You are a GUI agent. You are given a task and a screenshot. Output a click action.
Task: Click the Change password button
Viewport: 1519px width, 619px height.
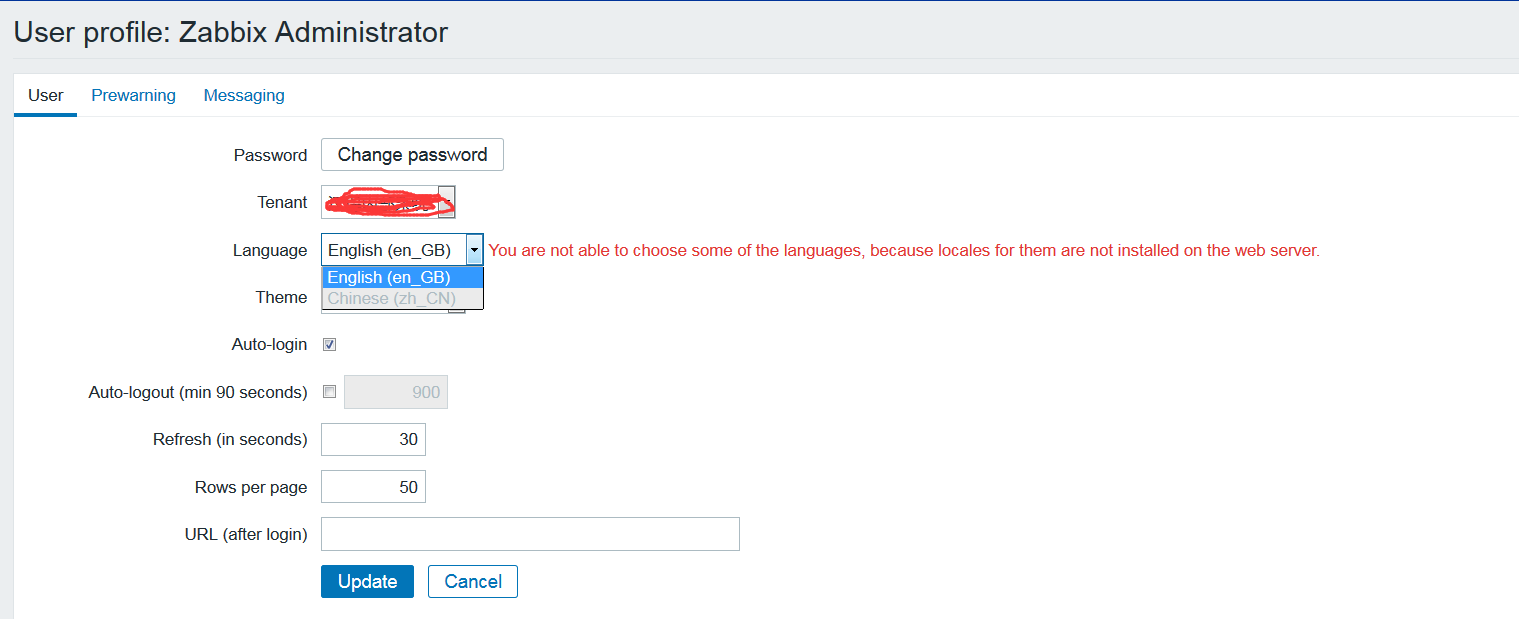(412, 155)
